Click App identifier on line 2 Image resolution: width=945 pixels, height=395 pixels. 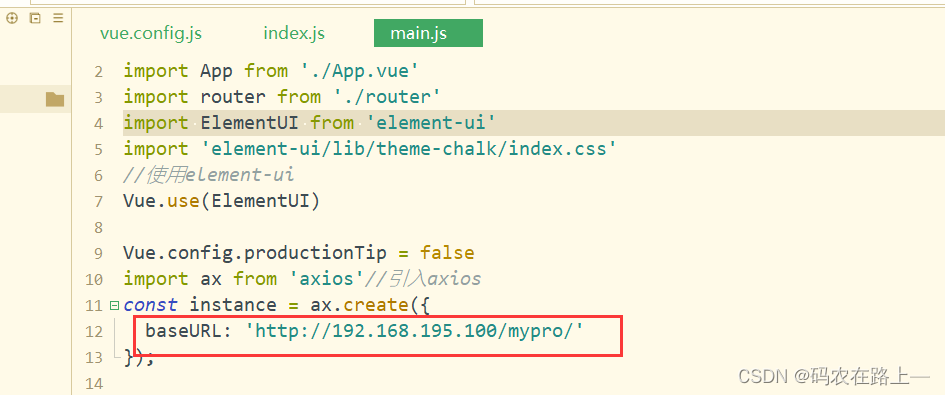[x=216, y=71]
